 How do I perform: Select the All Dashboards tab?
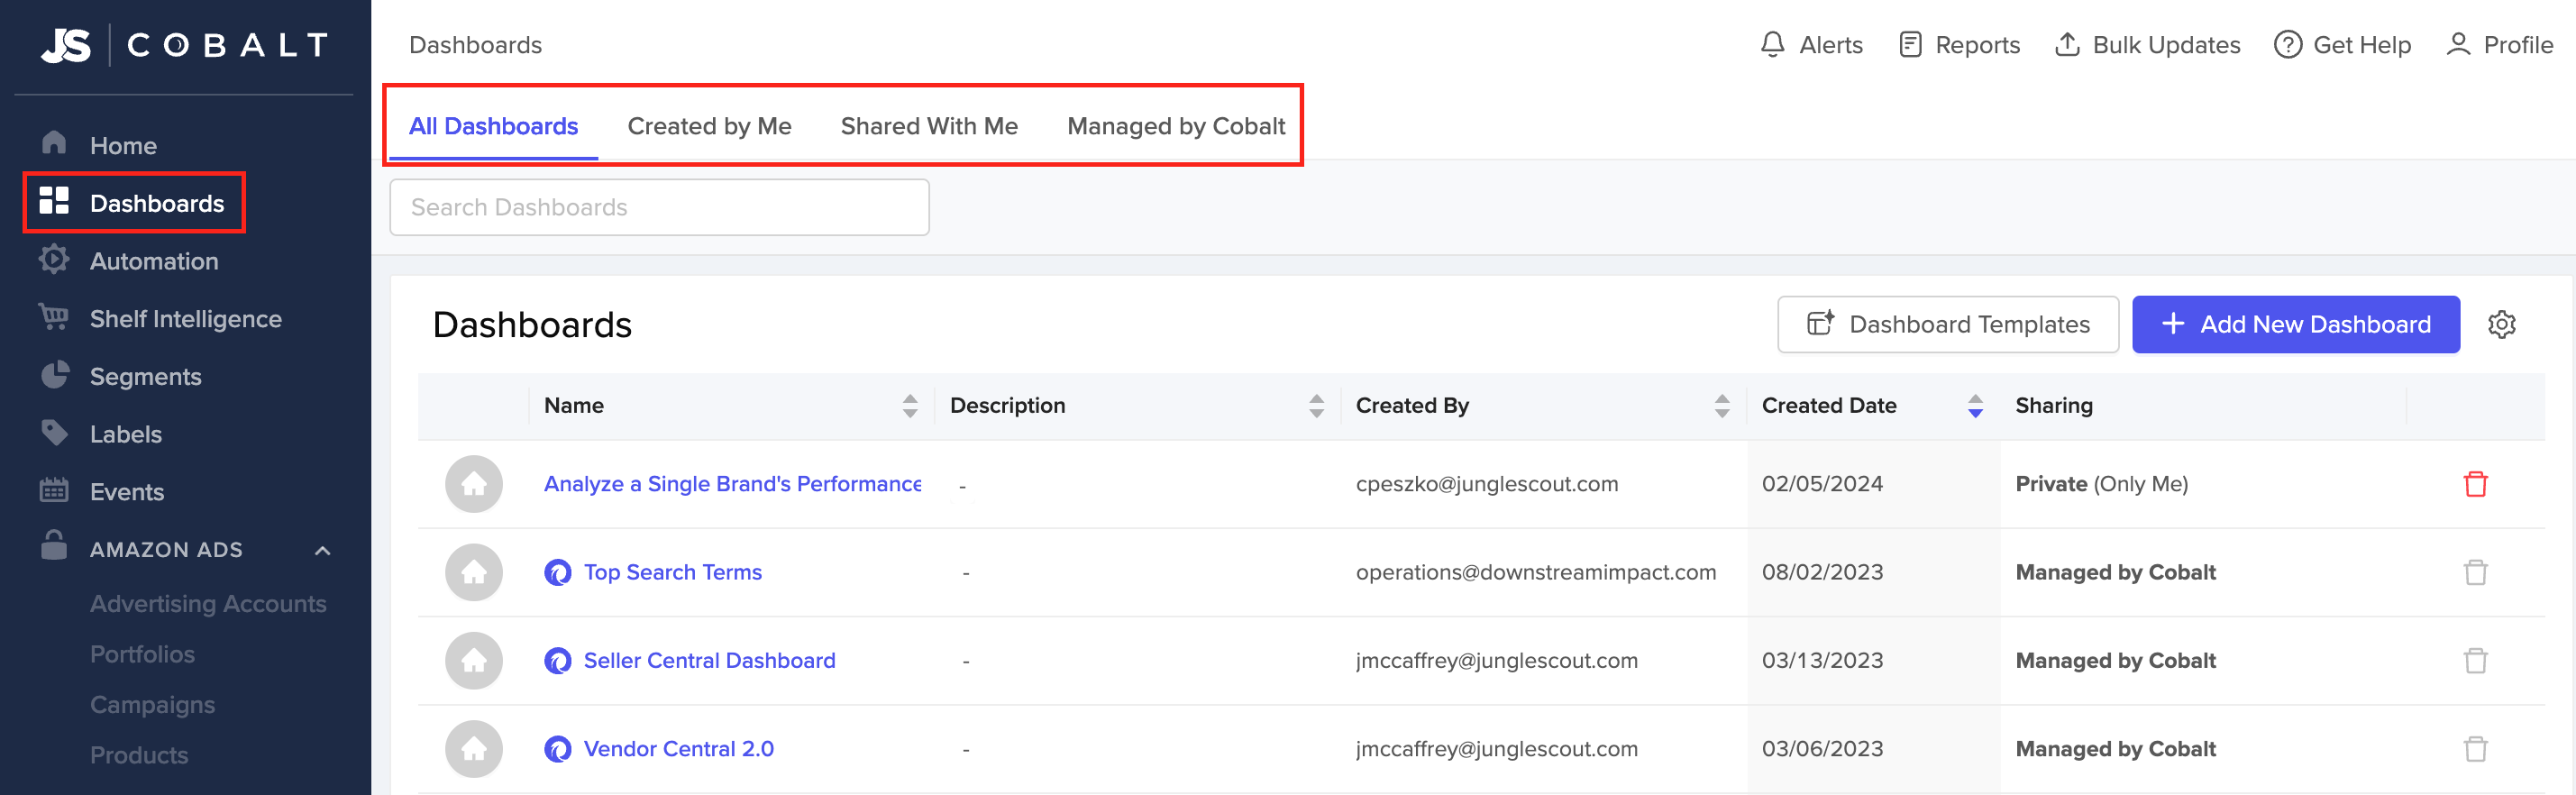[x=493, y=126]
